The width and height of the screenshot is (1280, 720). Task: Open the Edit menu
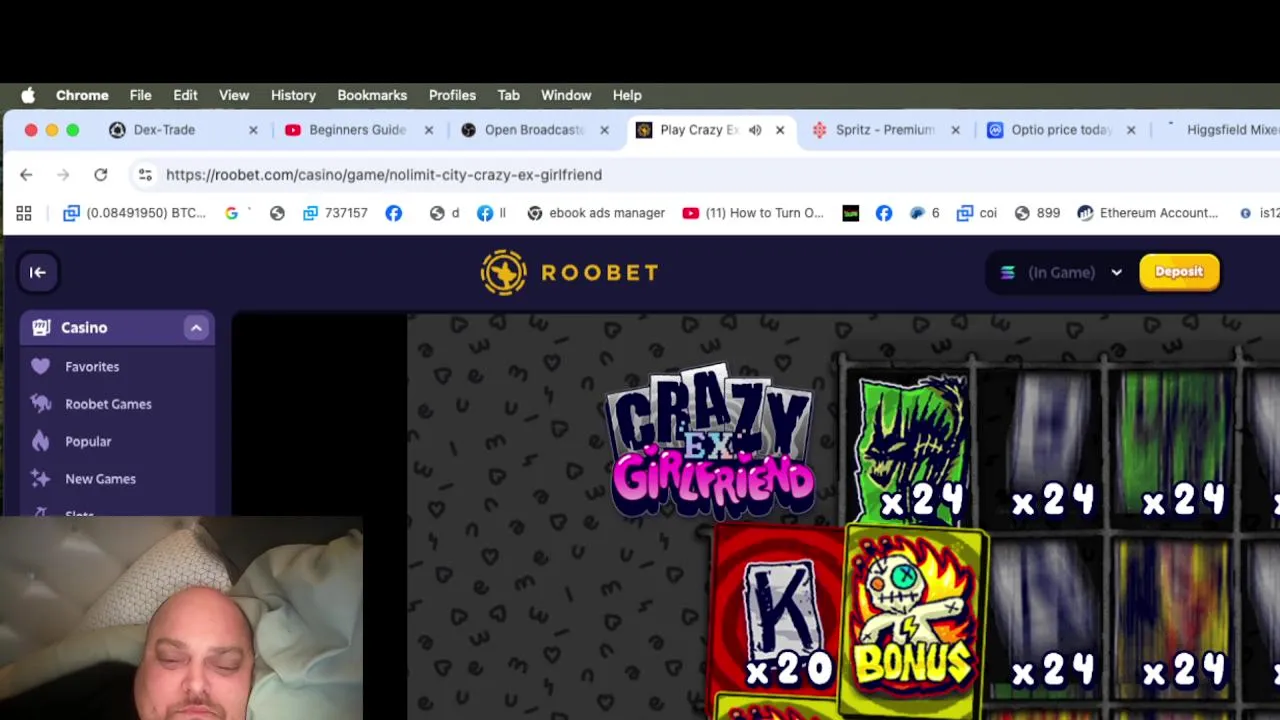pos(185,95)
